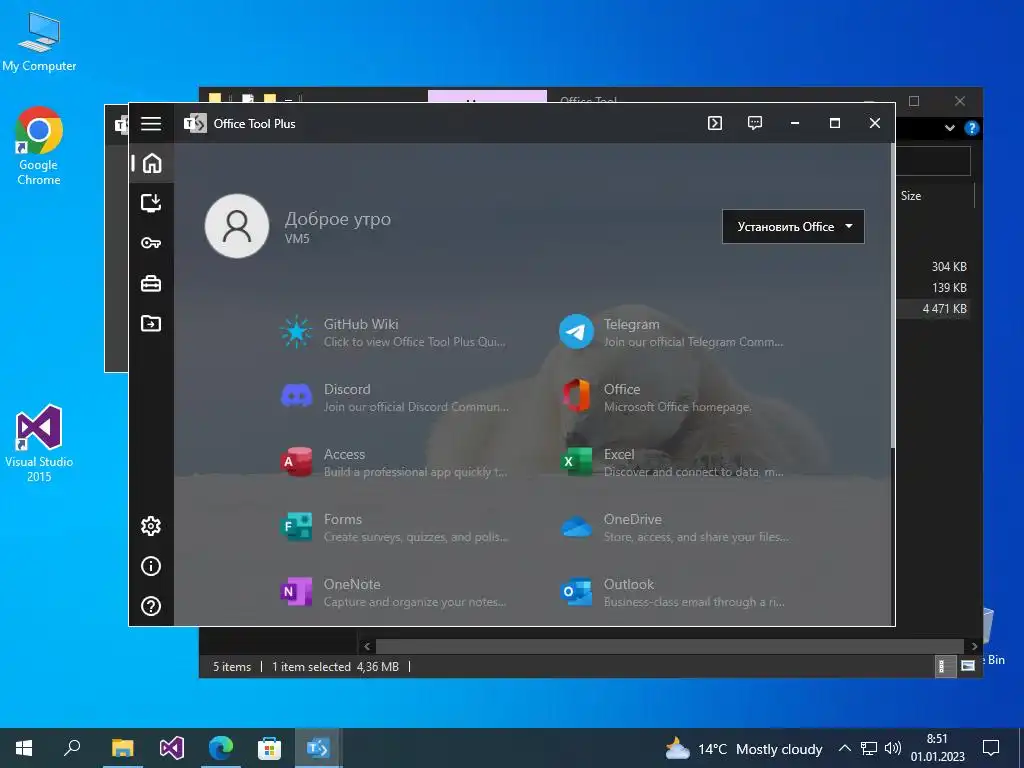Open the notification center icon
The image size is (1024, 768).
point(991,748)
